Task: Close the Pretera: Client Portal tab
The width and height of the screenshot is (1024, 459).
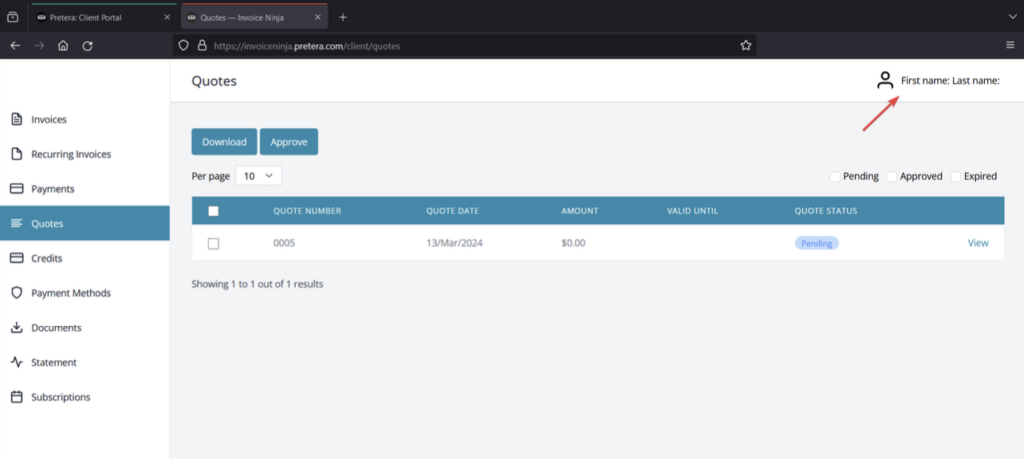Action: point(167,17)
